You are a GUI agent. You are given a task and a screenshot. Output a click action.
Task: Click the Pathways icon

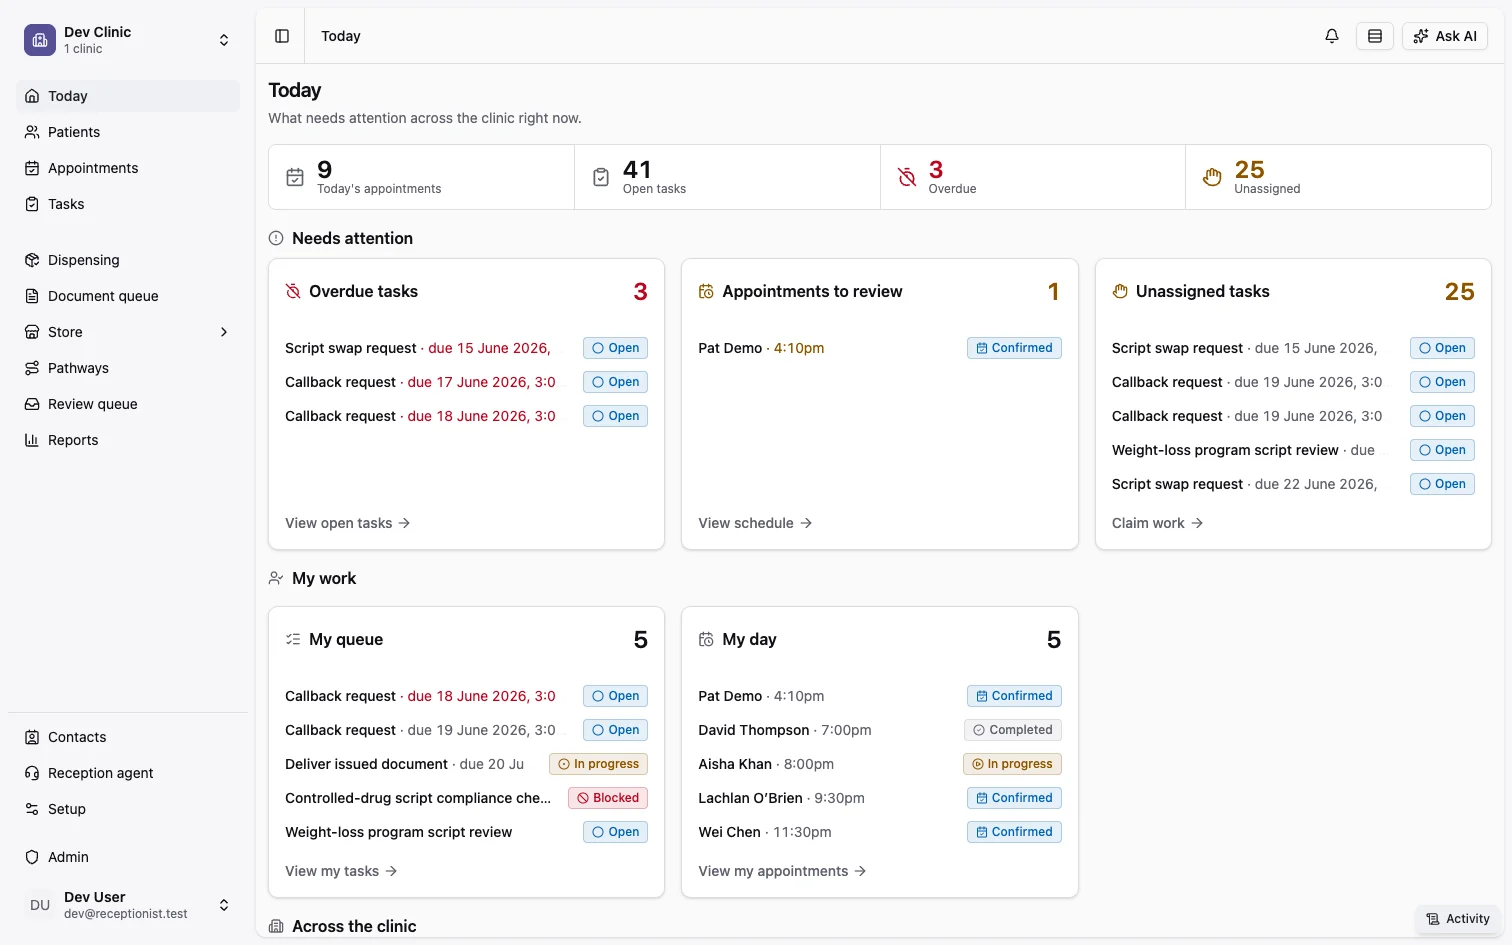pyautogui.click(x=32, y=368)
